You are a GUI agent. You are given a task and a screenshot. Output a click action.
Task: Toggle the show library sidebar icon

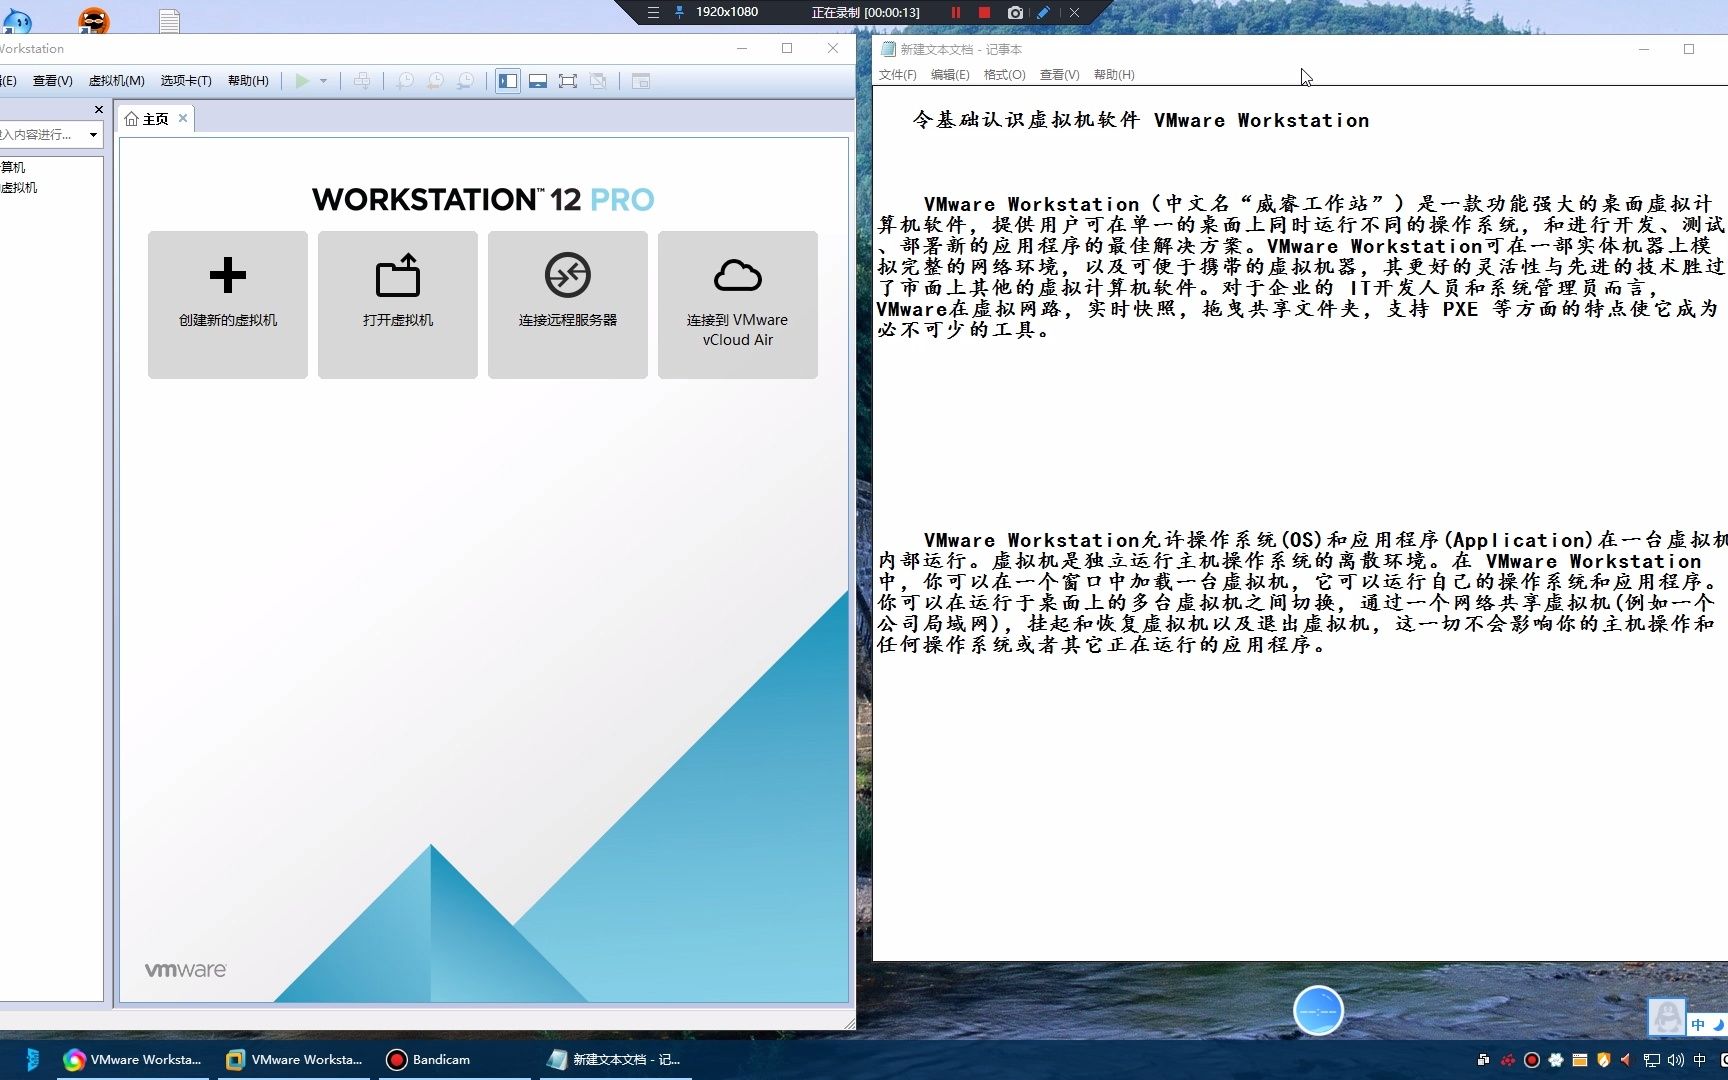[508, 81]
